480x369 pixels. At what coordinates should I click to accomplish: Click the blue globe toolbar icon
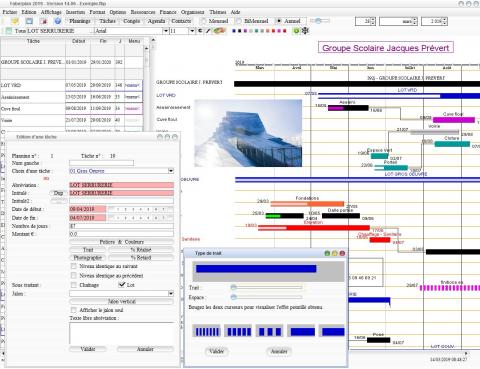pyautogui.click(x=58, y=21)
